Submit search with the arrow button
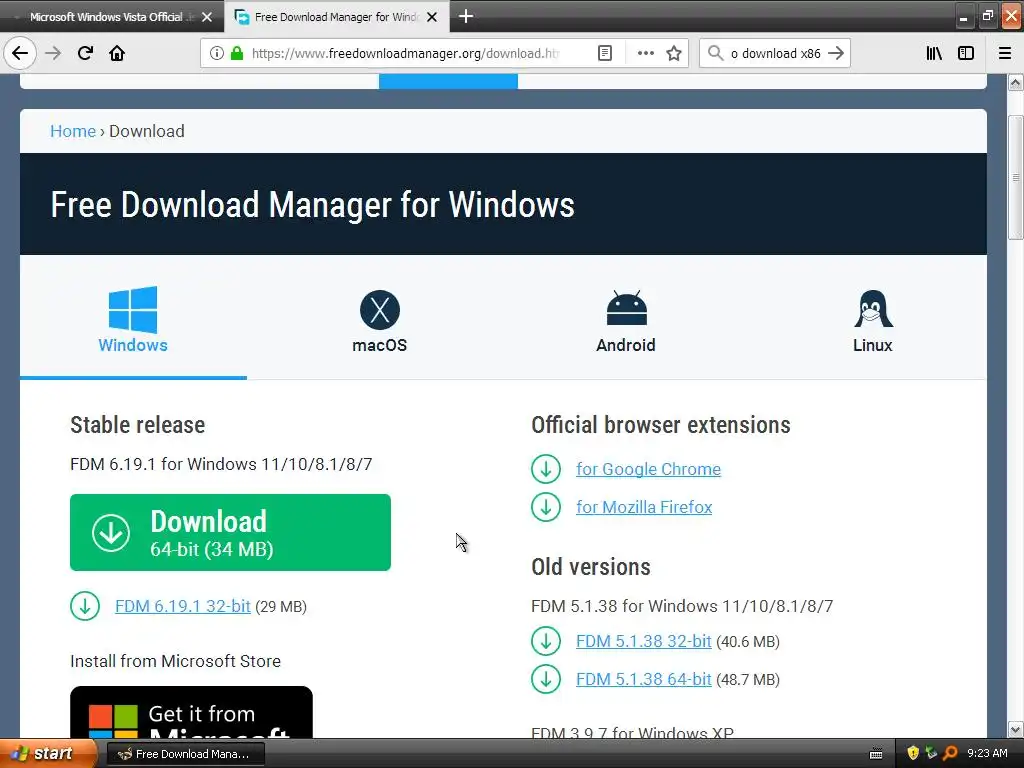The image size is (1024, 768). pyautogui.click(x=836, y=54)
